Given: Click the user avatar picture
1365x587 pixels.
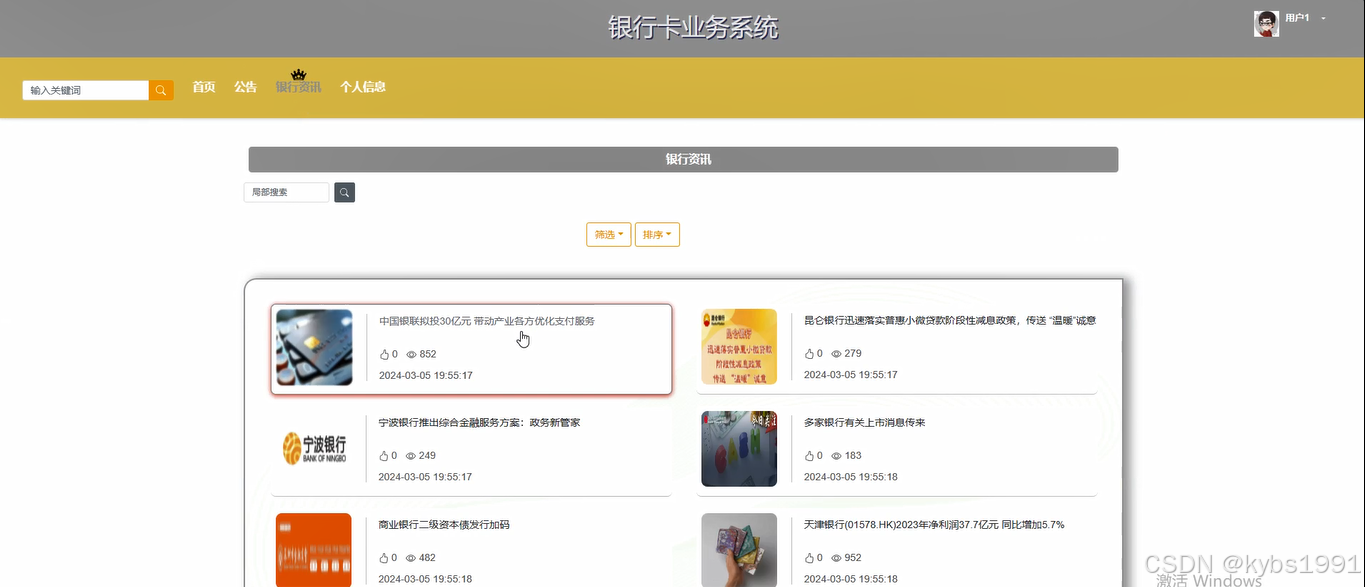Looking at the screenshot, I should pos(1267,24).
